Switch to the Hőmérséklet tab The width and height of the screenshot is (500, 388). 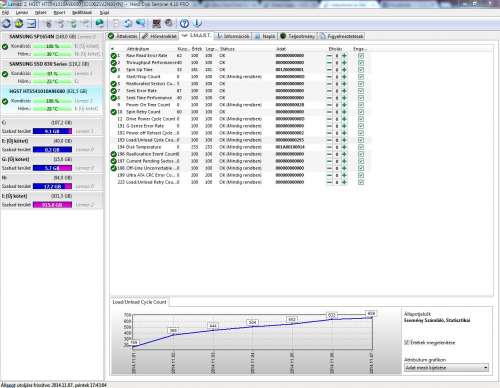click(159, 36)
